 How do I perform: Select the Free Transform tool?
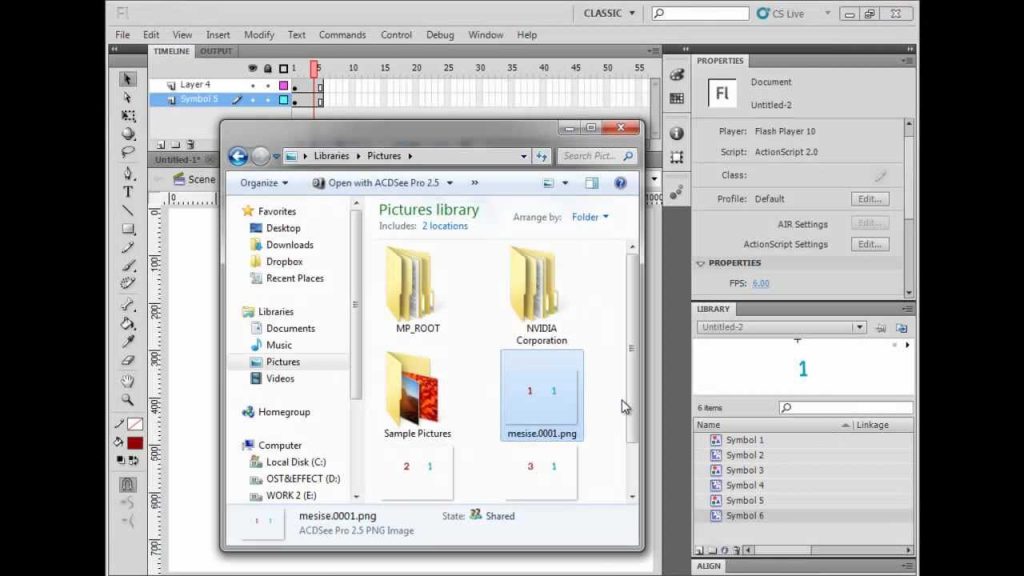click(x=128, y=116)
